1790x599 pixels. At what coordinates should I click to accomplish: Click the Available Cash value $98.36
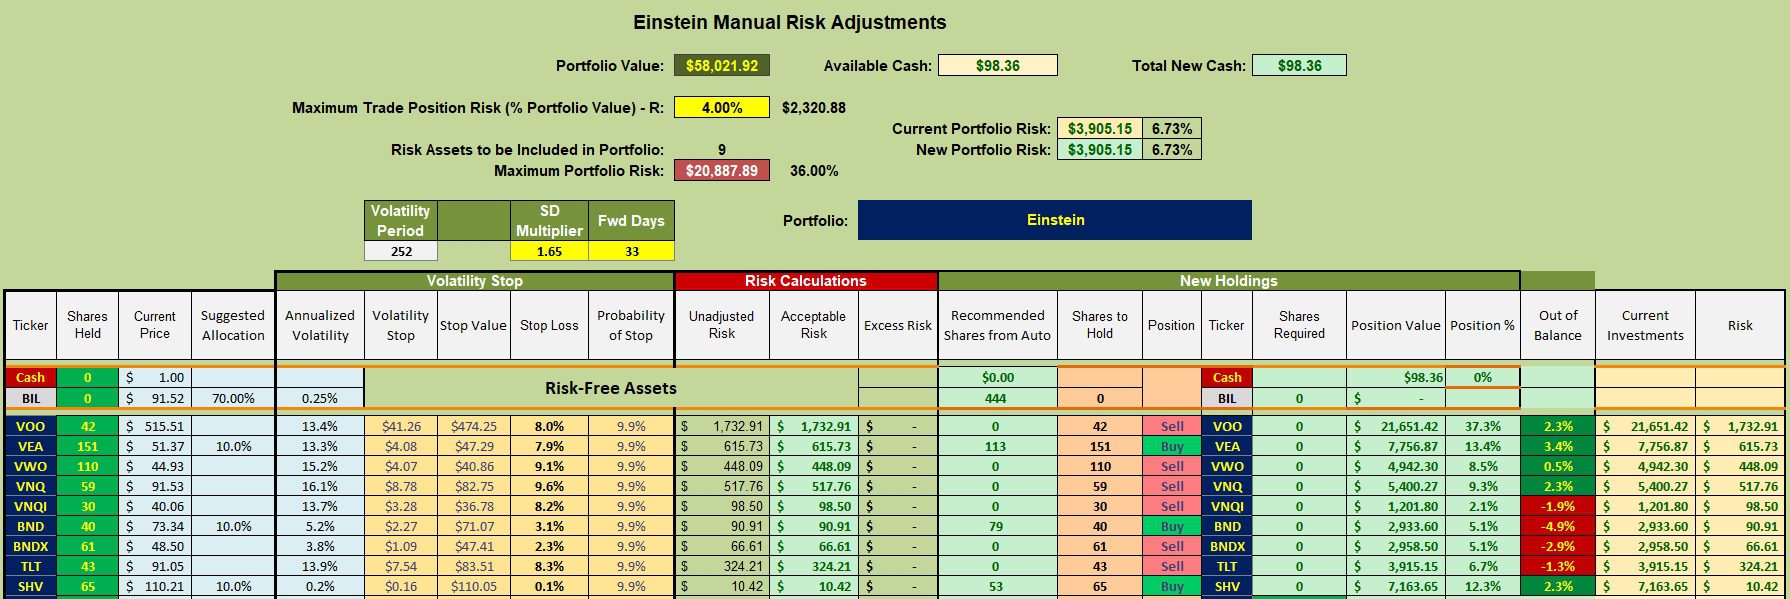pos(998,66)
